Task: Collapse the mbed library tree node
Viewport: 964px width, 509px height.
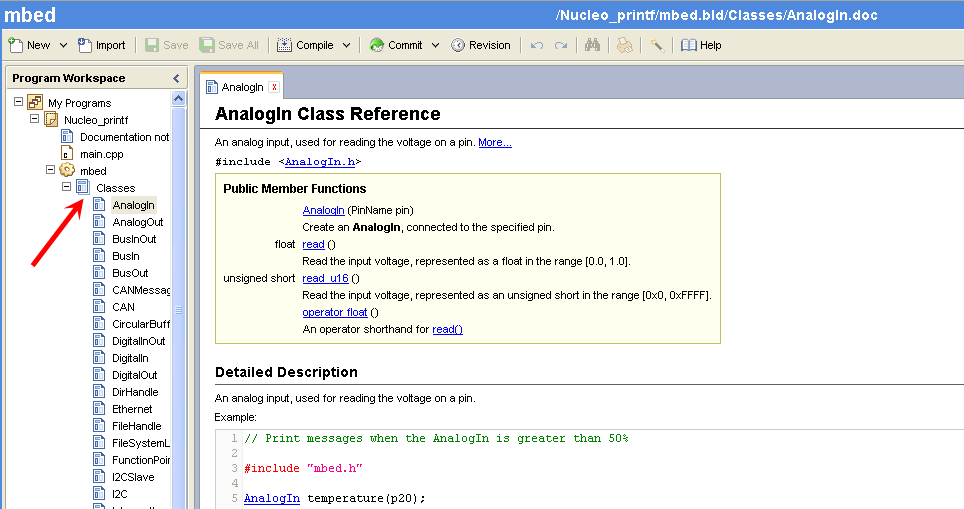Action: 50,170
